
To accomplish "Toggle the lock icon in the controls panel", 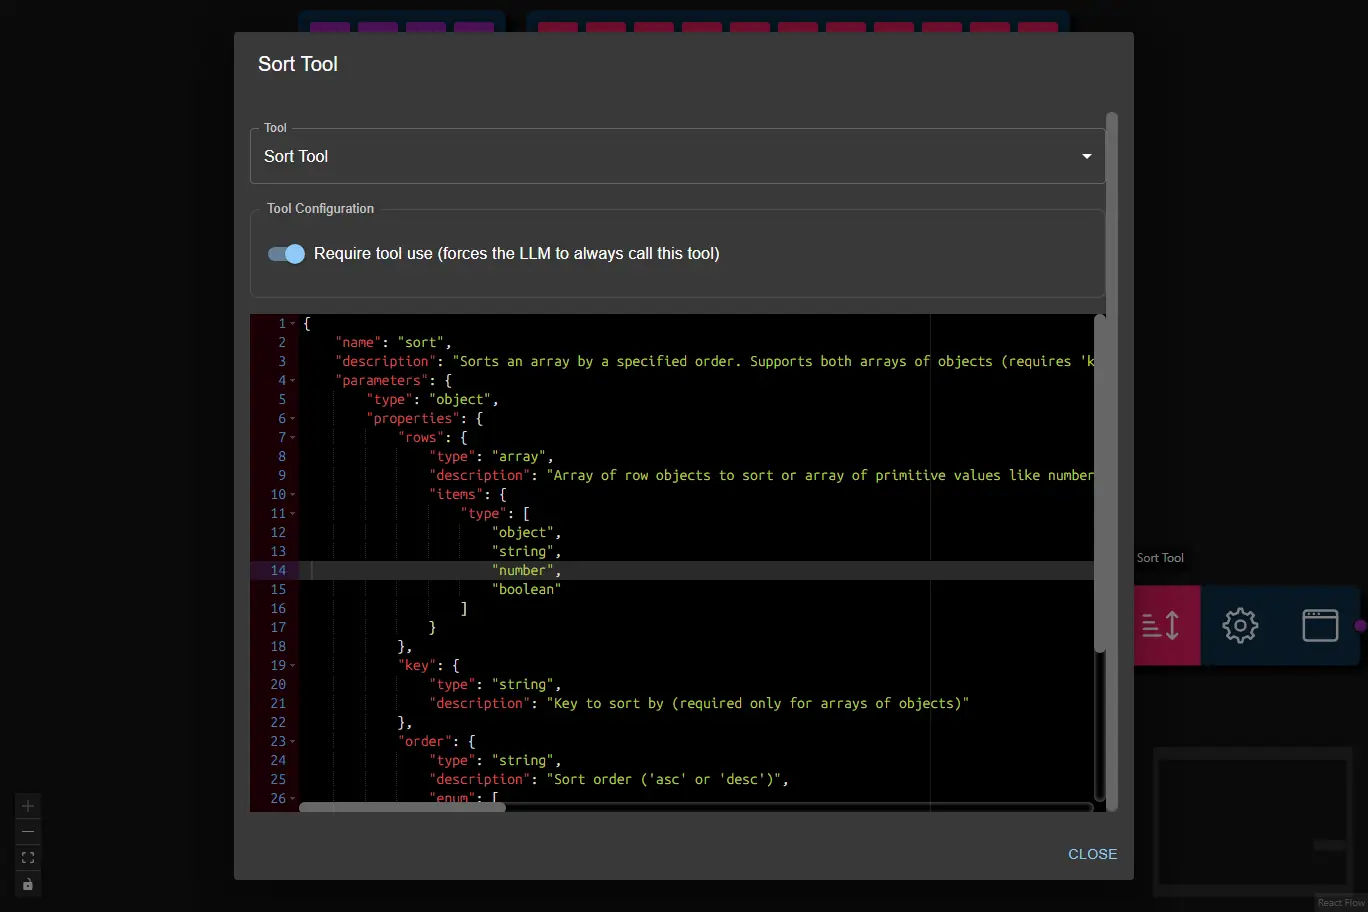I will 27,884.
